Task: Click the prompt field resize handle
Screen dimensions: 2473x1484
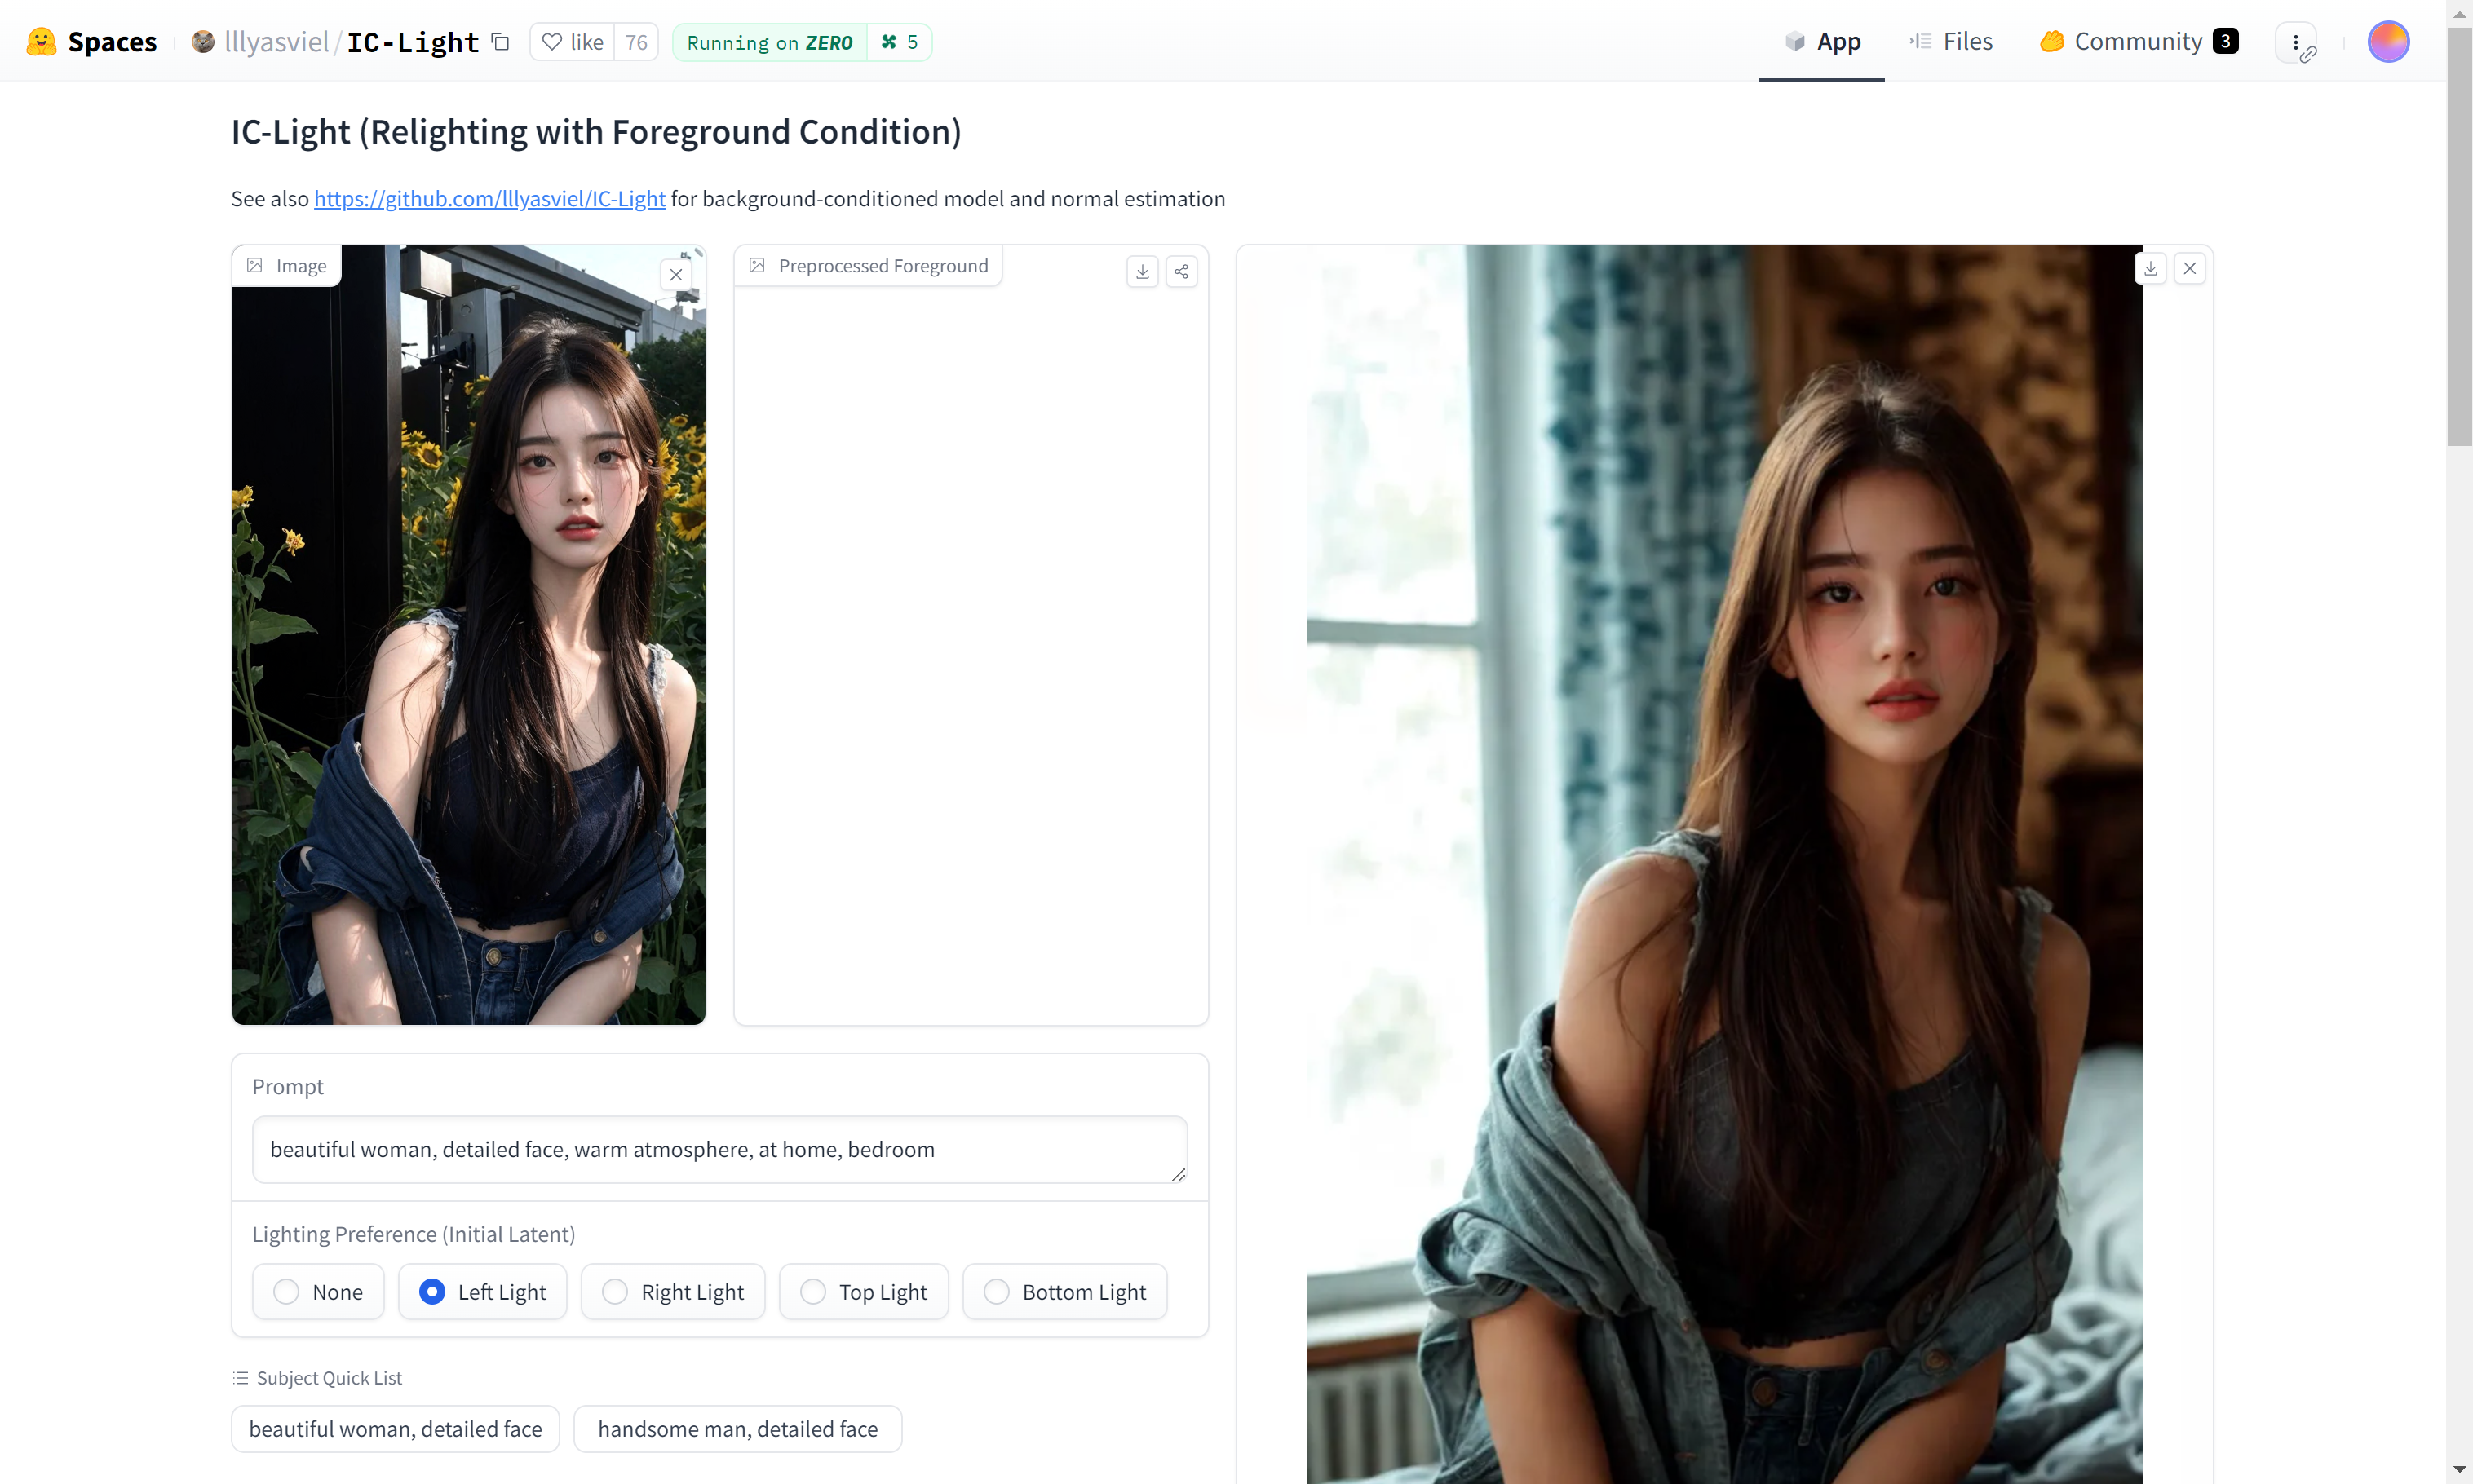Action: (x=1178, y=1174)
